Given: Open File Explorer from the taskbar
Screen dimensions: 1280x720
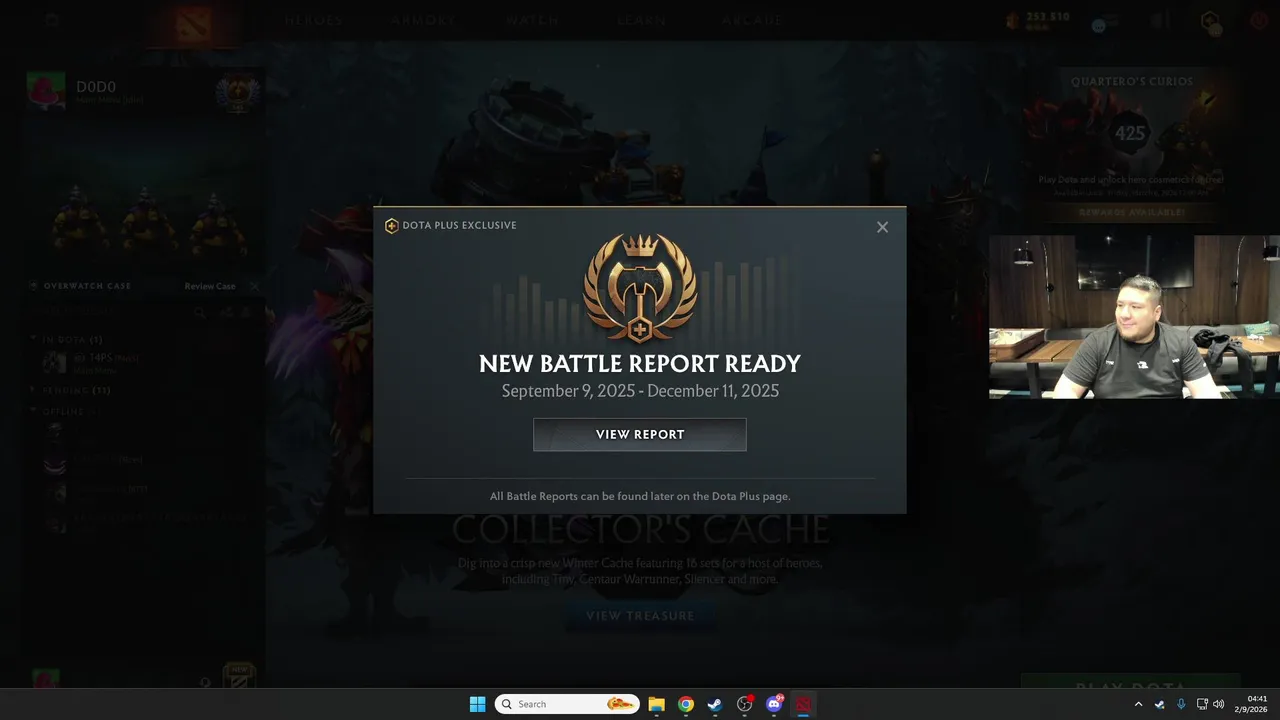Looking at the screenshot, I should 656,704.
